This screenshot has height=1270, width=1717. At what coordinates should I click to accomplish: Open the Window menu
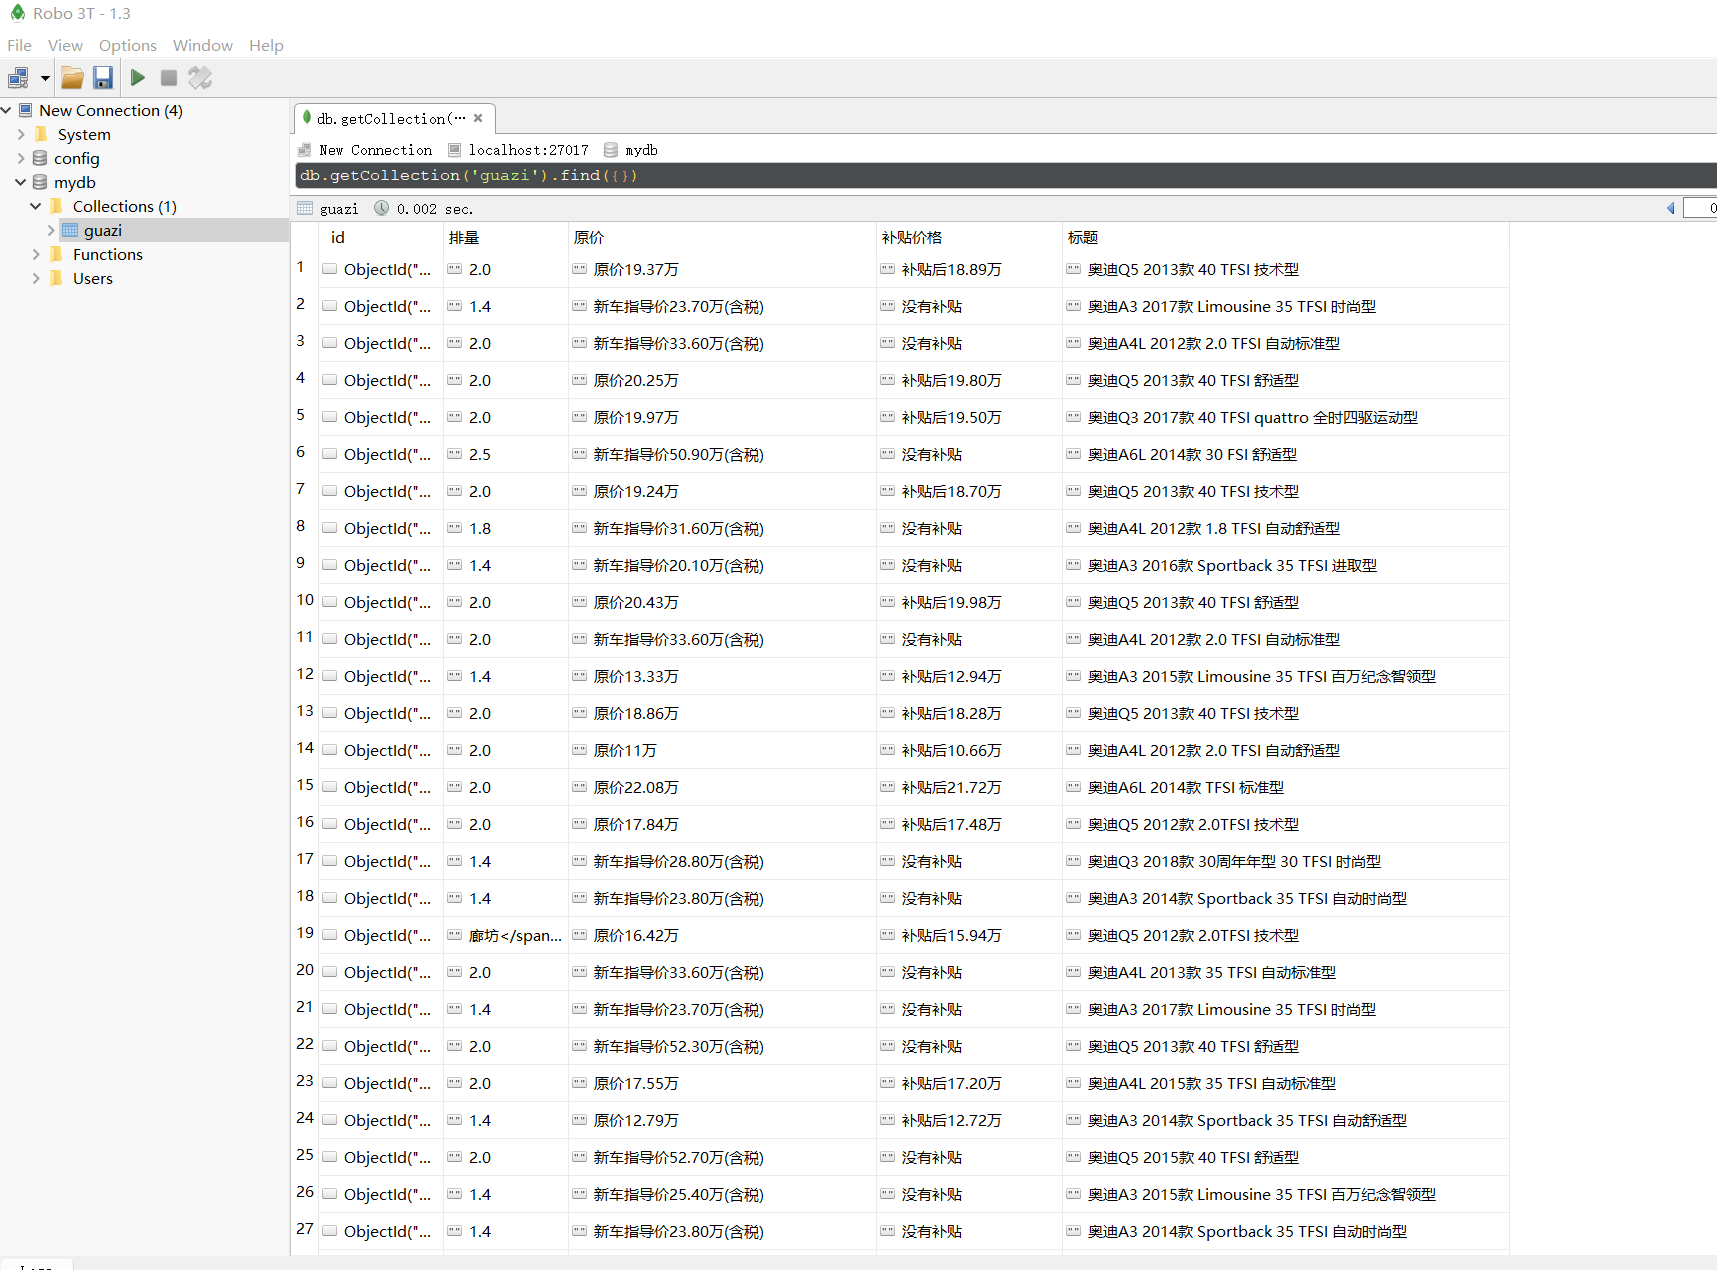tap(203, 45)
